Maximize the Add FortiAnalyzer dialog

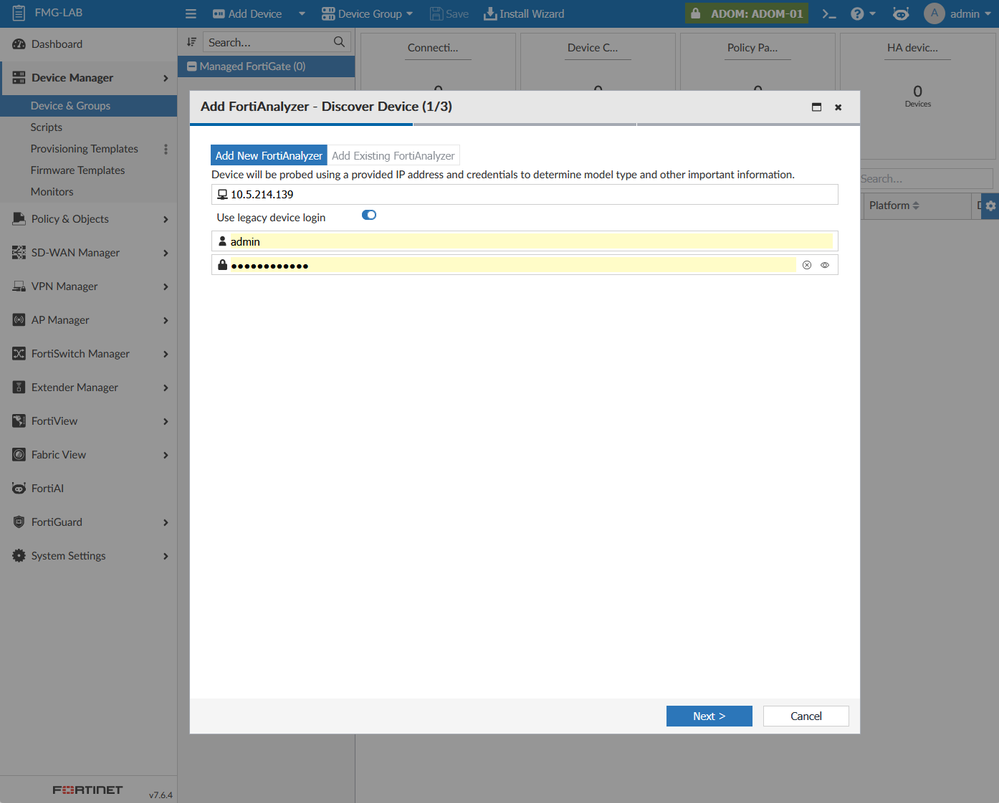817,107
